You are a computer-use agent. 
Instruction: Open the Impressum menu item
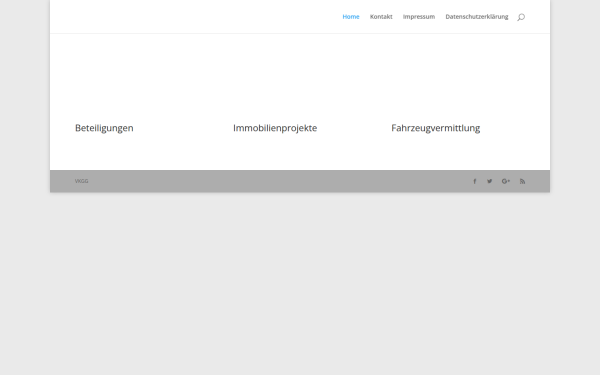tap(419, 16)
